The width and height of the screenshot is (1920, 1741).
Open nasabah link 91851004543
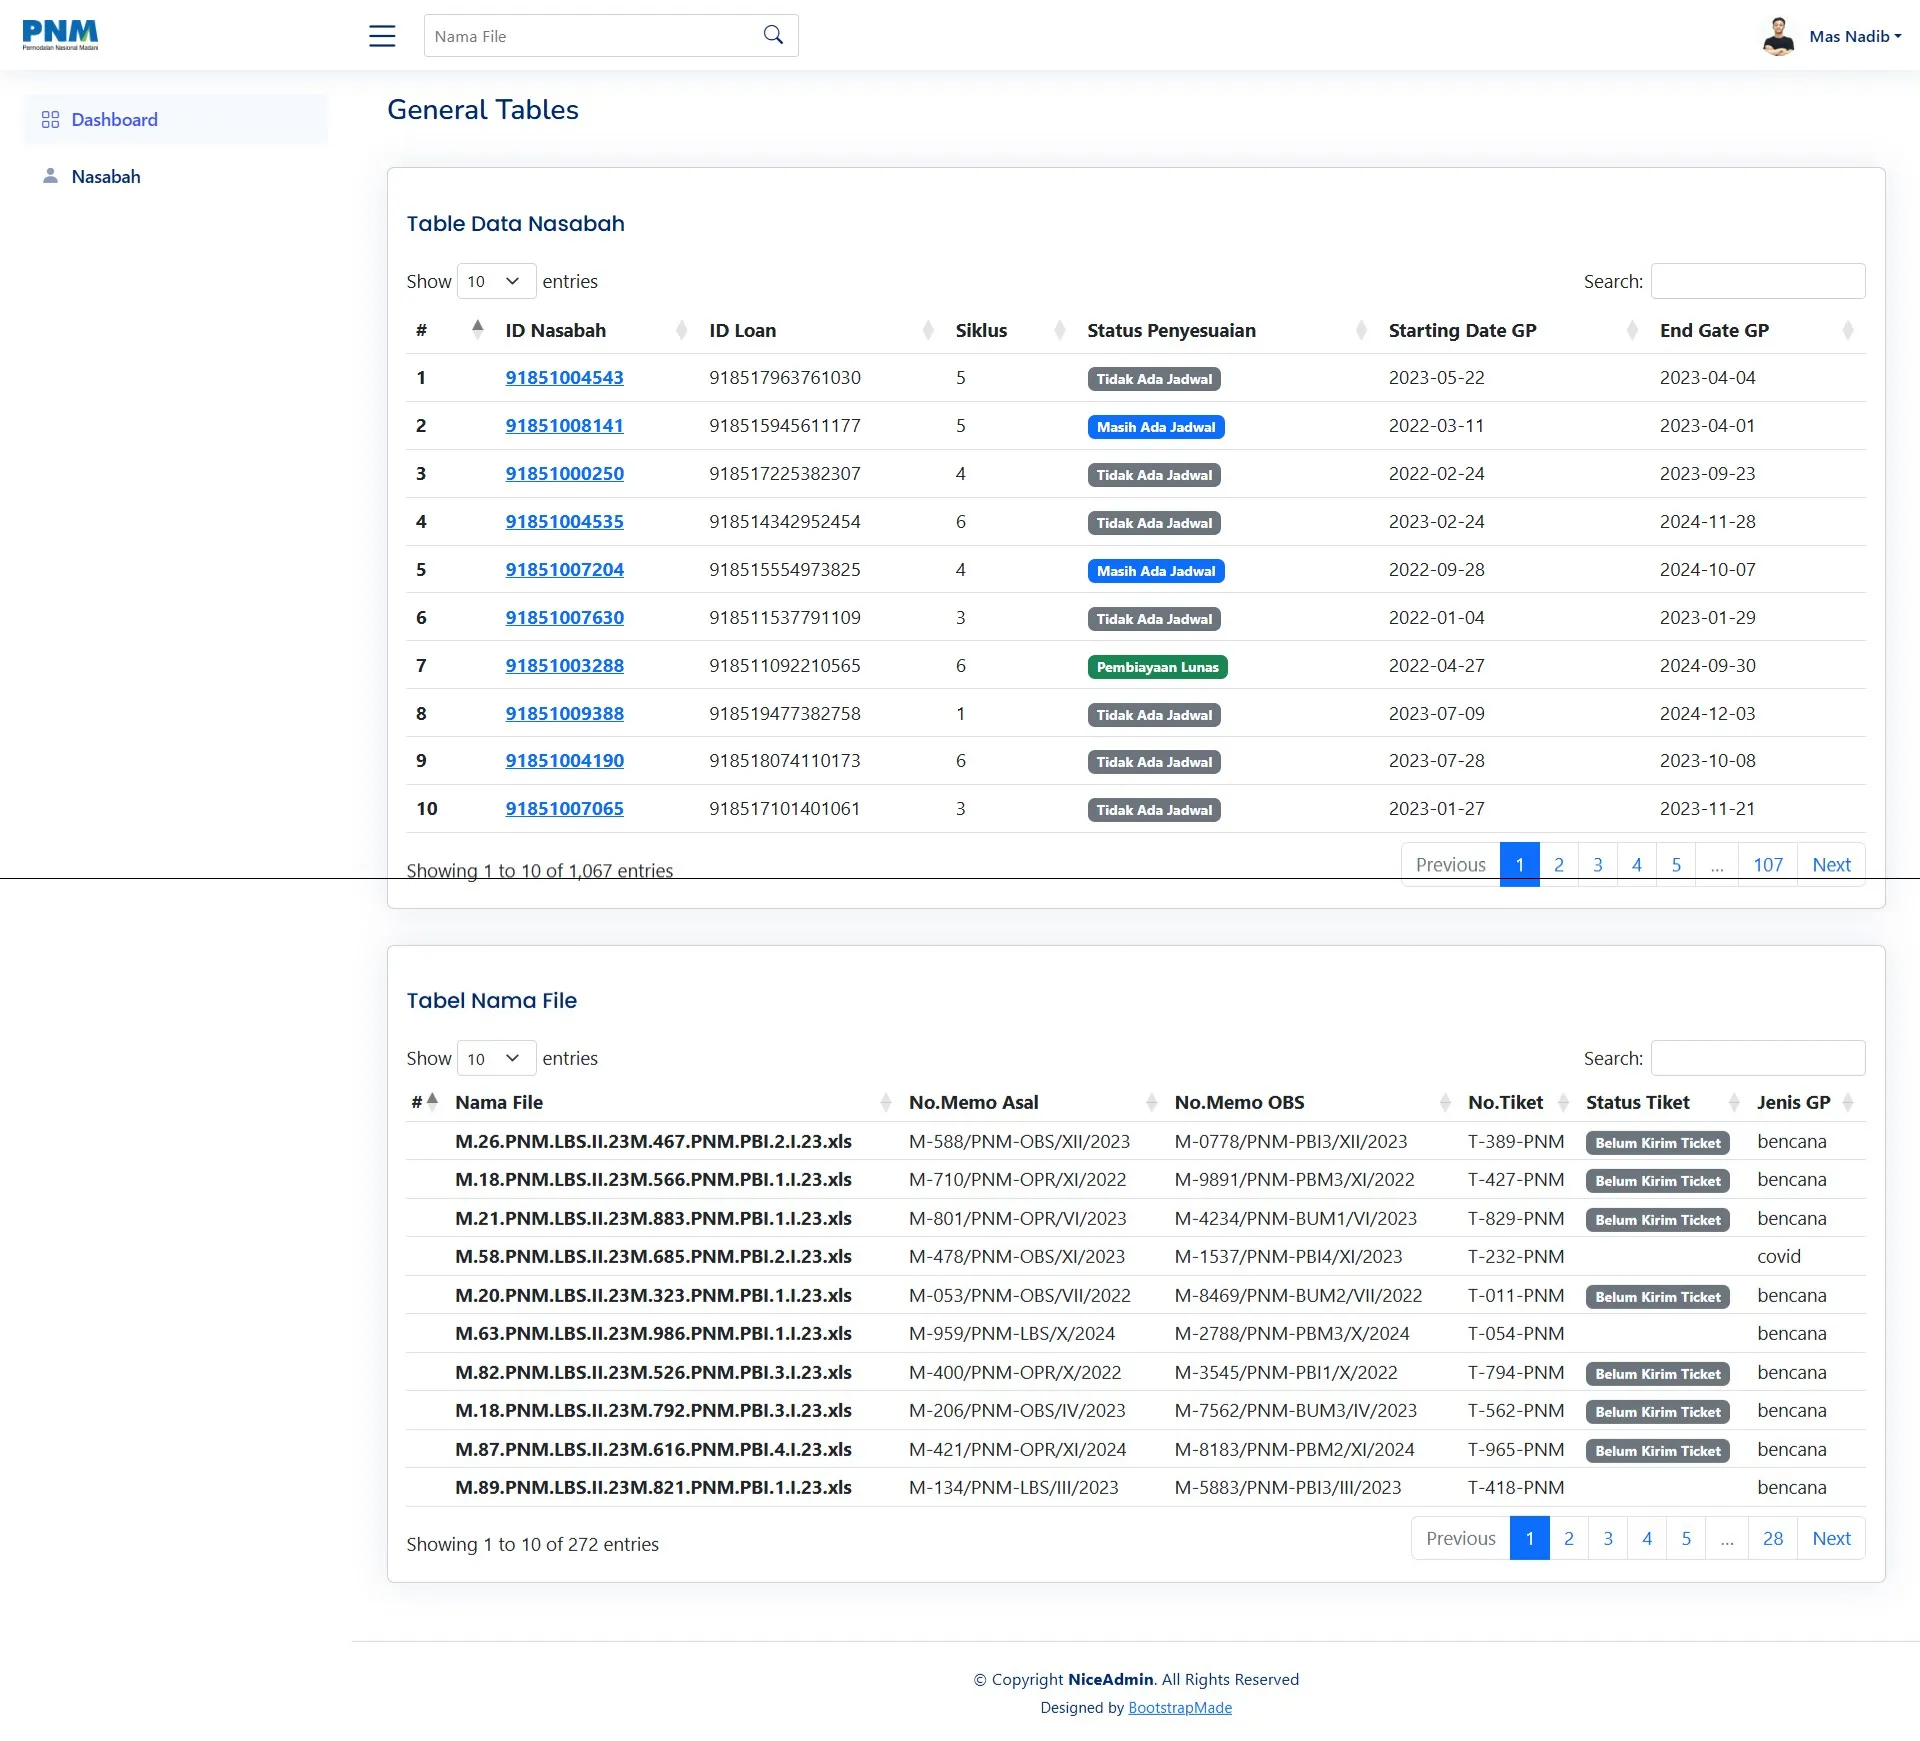pyautogui.click(x=564, y=377)
